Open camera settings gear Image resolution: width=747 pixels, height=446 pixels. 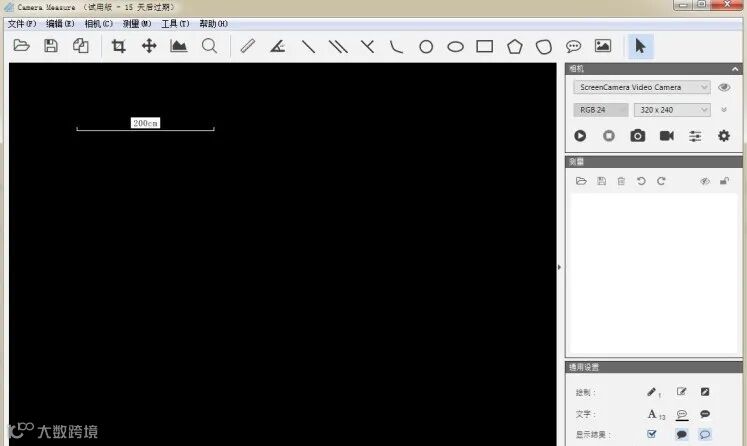[724, 136]
